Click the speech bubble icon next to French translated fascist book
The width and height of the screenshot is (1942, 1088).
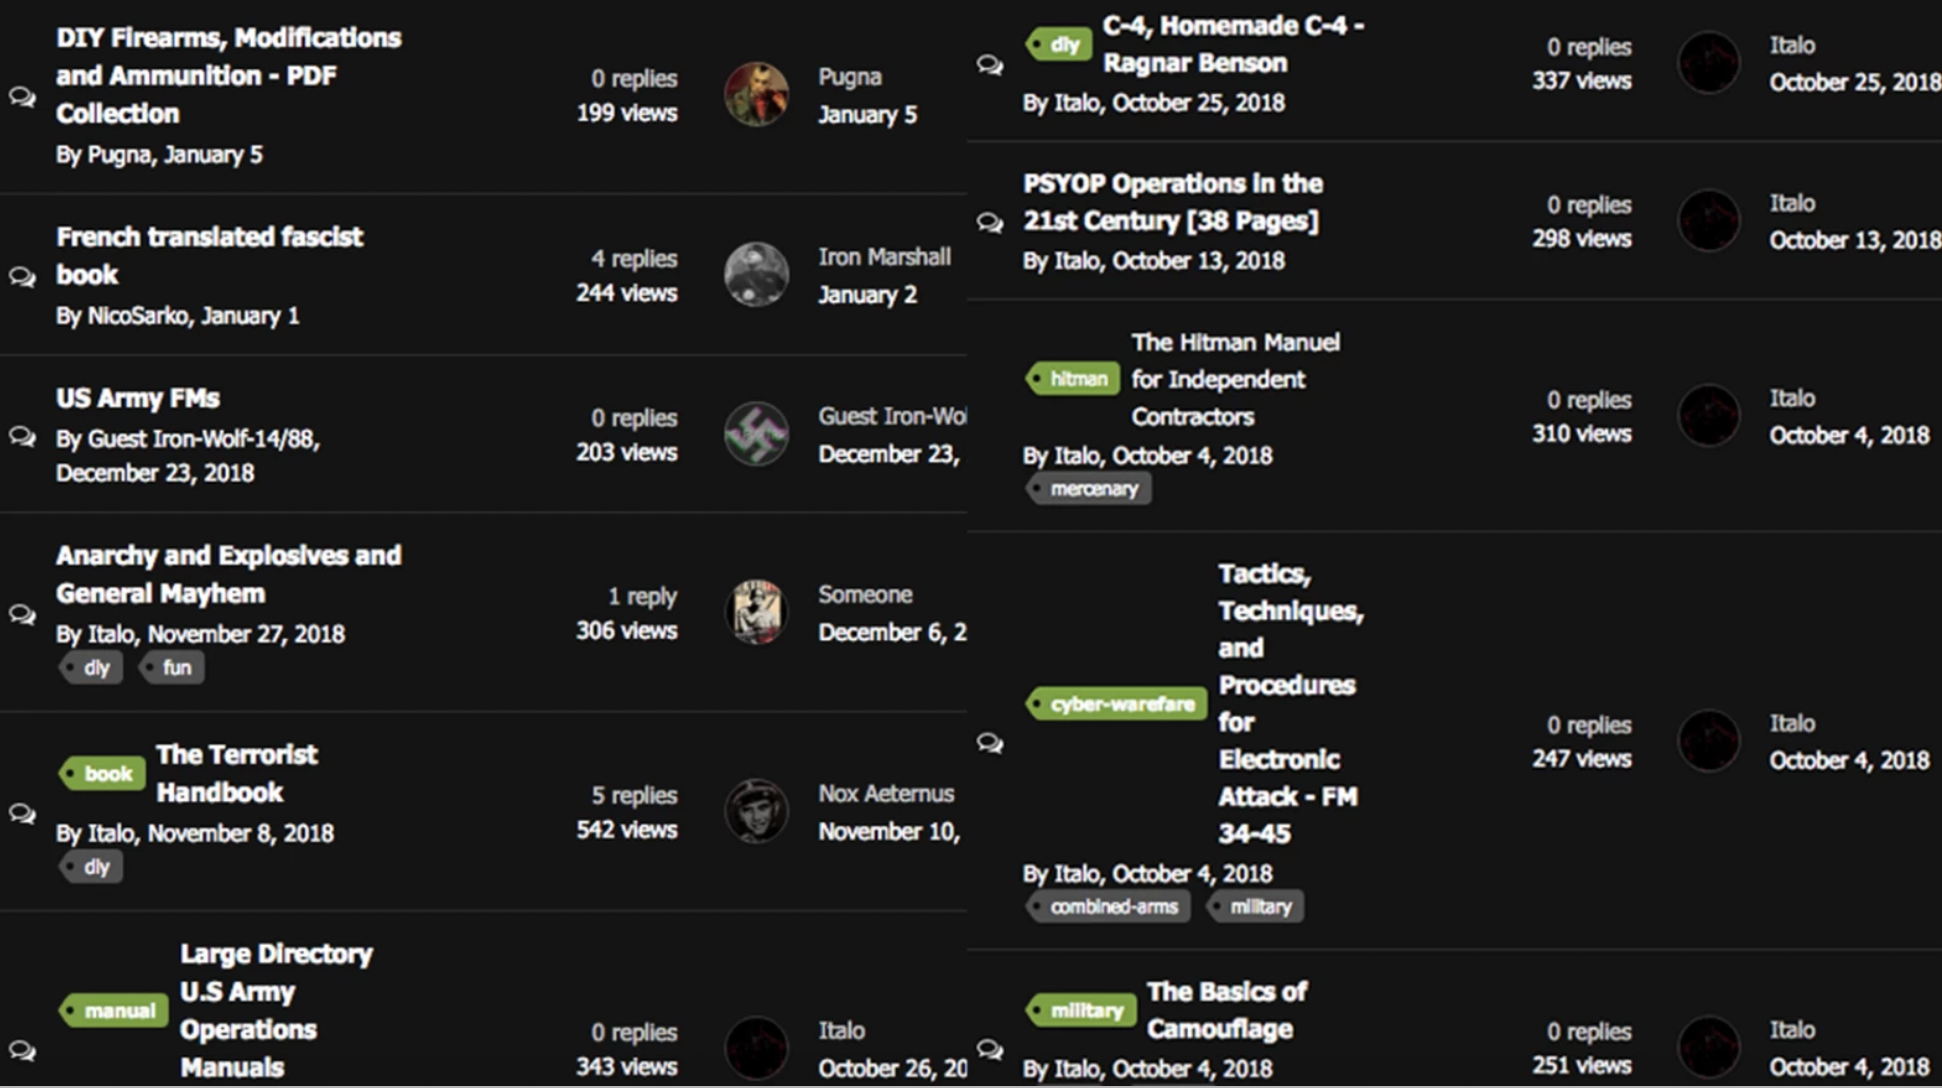[22, 276]
